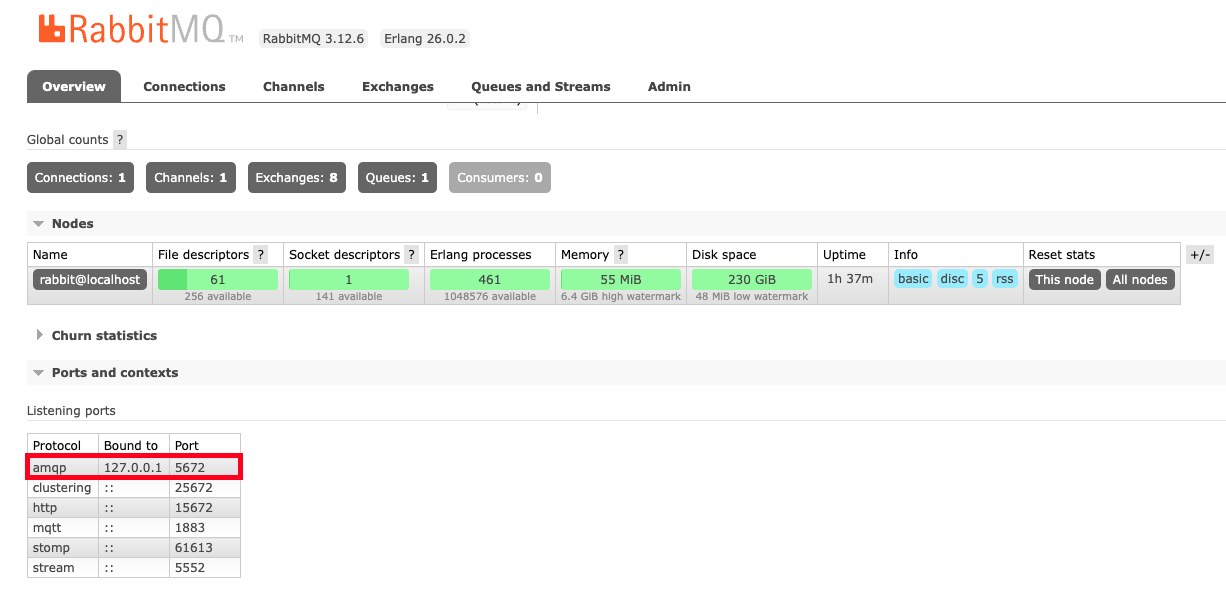Image resolution: width=1226 pixels, height=589 pixels.
Task: Click the rss info tag
Action: point(1005,279)
